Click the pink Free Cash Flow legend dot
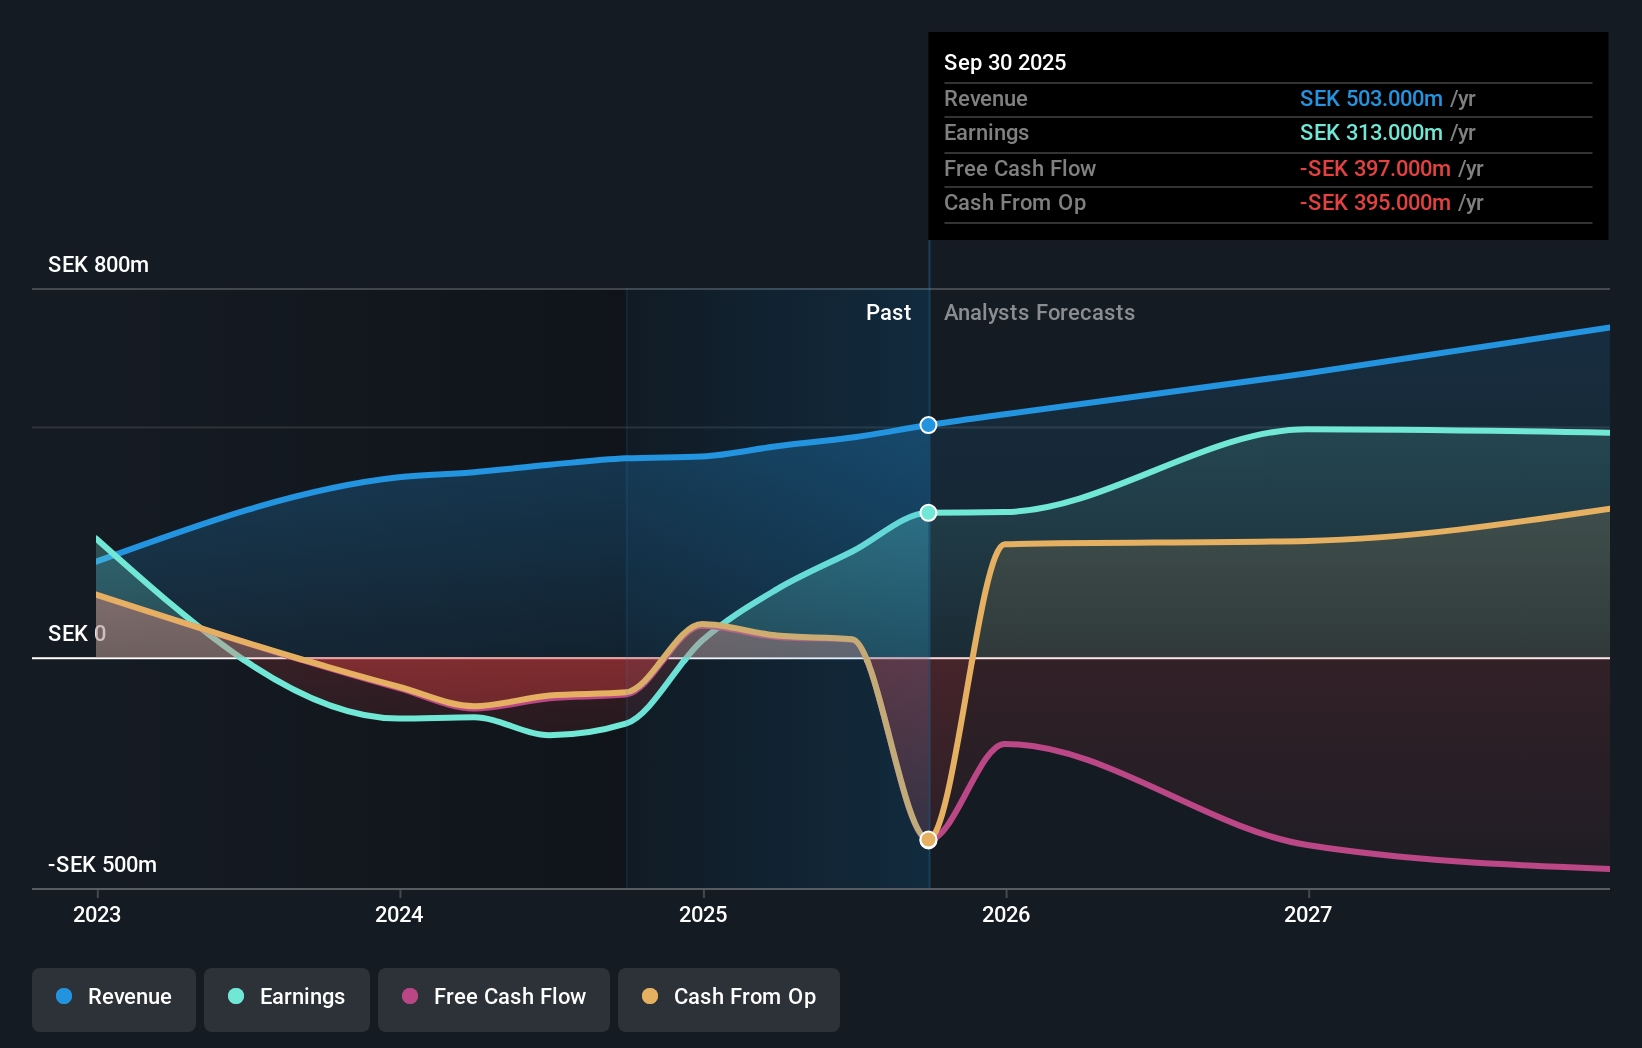1642x1048 pixels. (409, 997)
